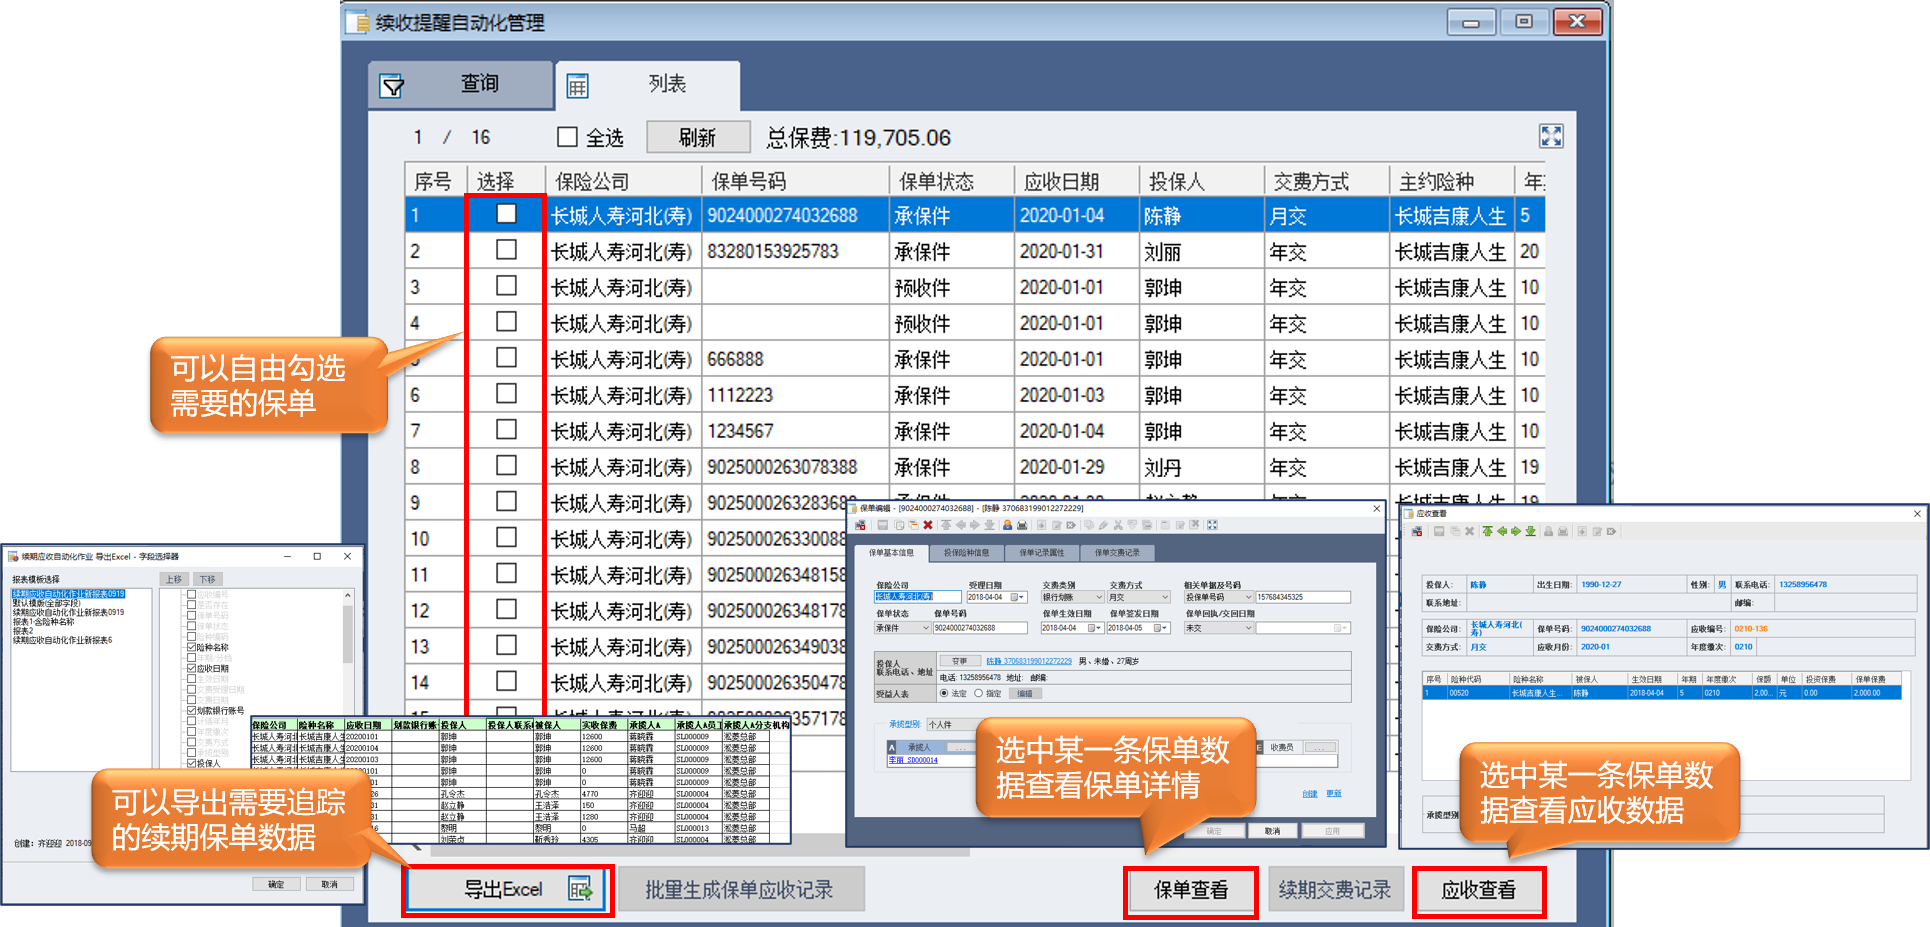Switch to the 查询 tab
This screenshot has width=1930, height=927.
click(x=461, y=85)
